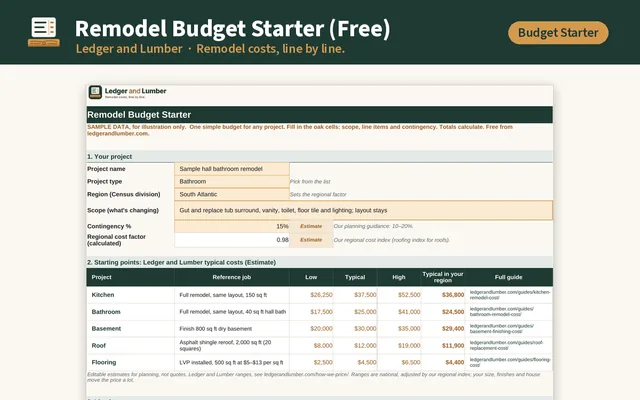Click the Ledger and Lumber banner logo icon

(44, 32)
